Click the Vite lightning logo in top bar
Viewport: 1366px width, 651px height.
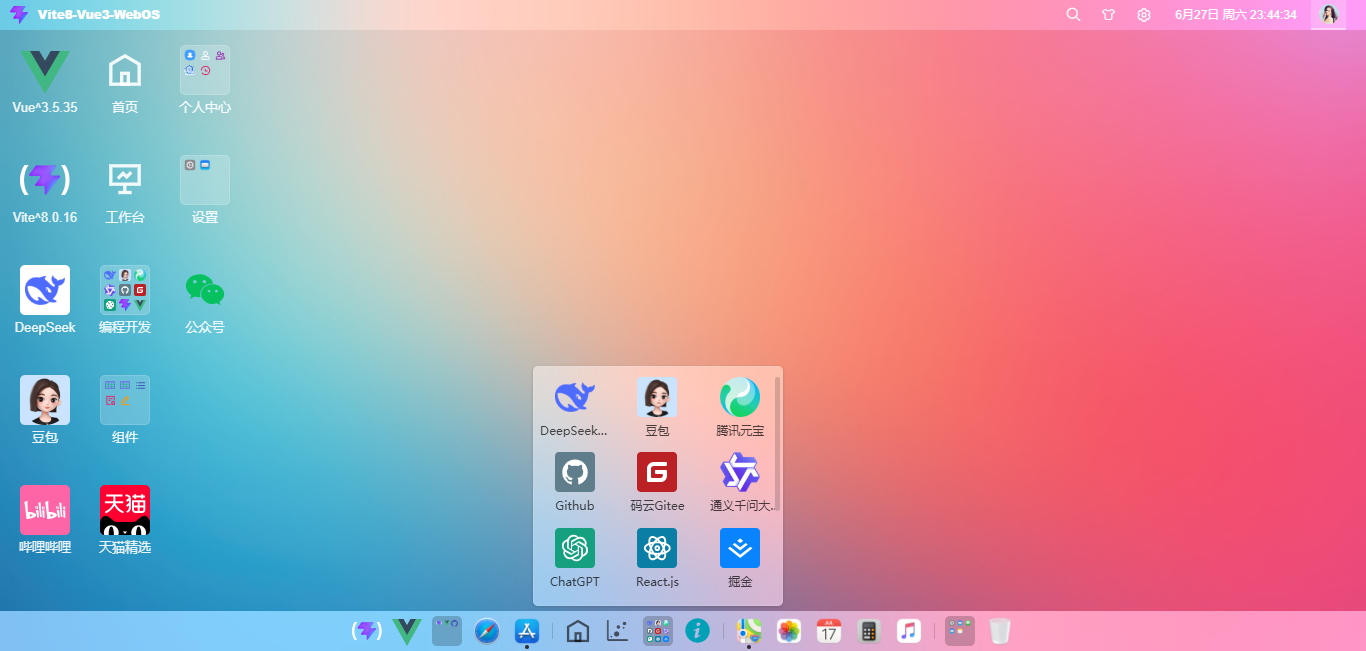19,15
